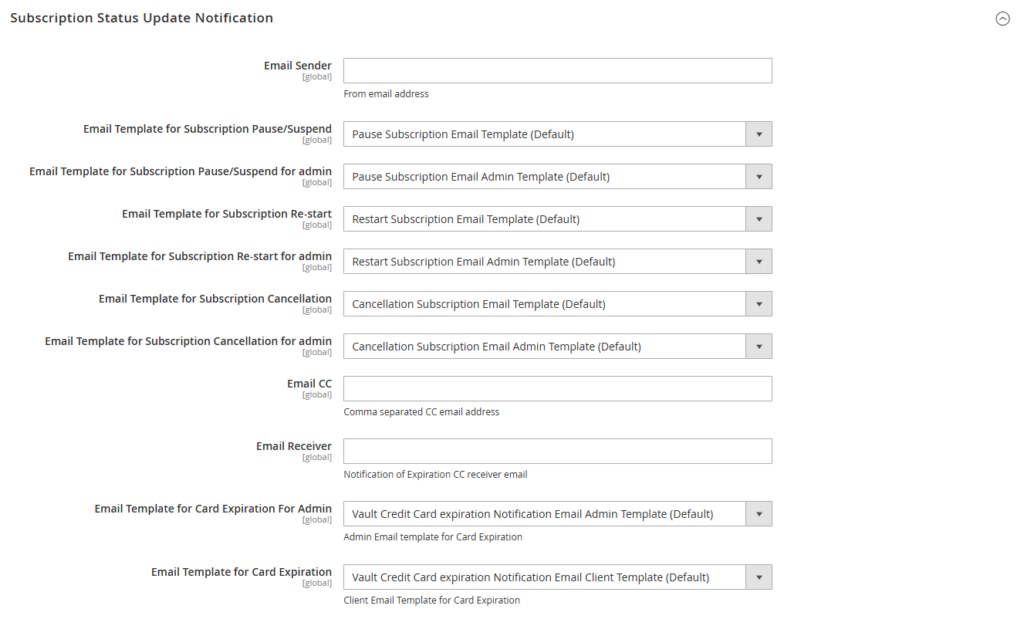The width and height of the screenshot is (1024, 626).
Task: Open Cancellation Subscription Email Admin Template dropdown
Action: pyautogui.click(x=545, y=347)
